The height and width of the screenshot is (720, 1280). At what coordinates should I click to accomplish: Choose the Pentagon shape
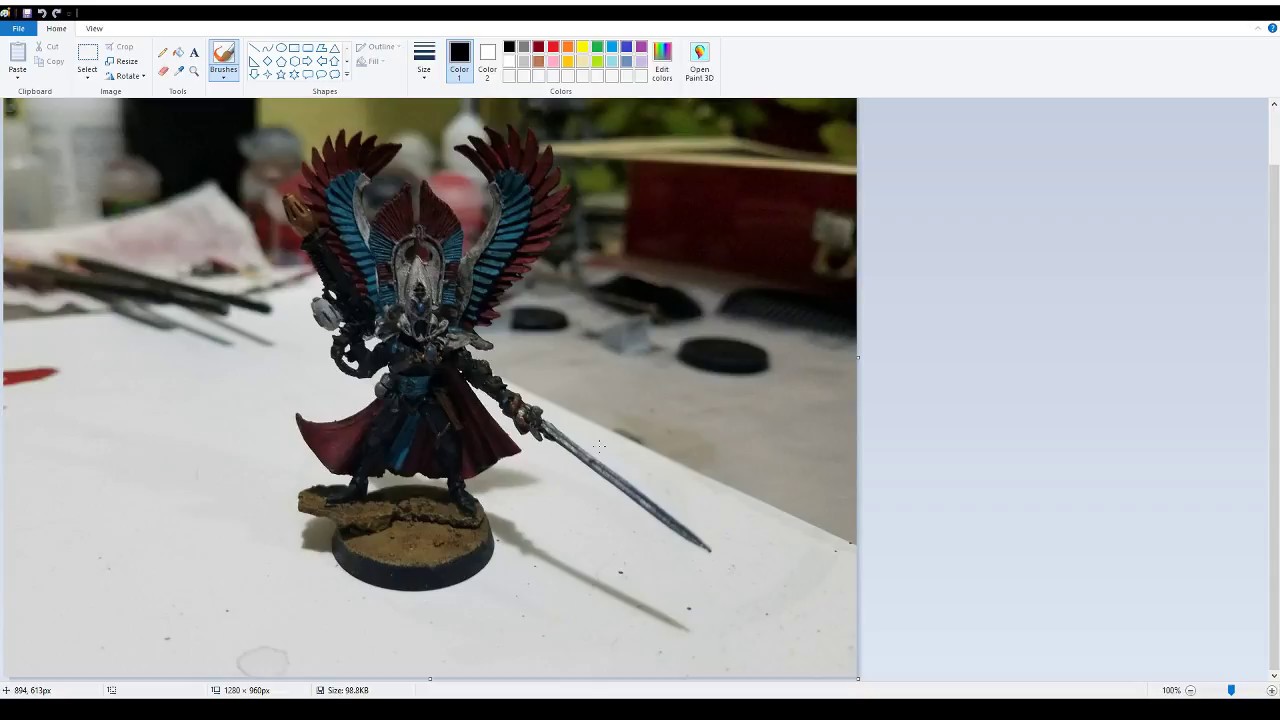point(281,61)
